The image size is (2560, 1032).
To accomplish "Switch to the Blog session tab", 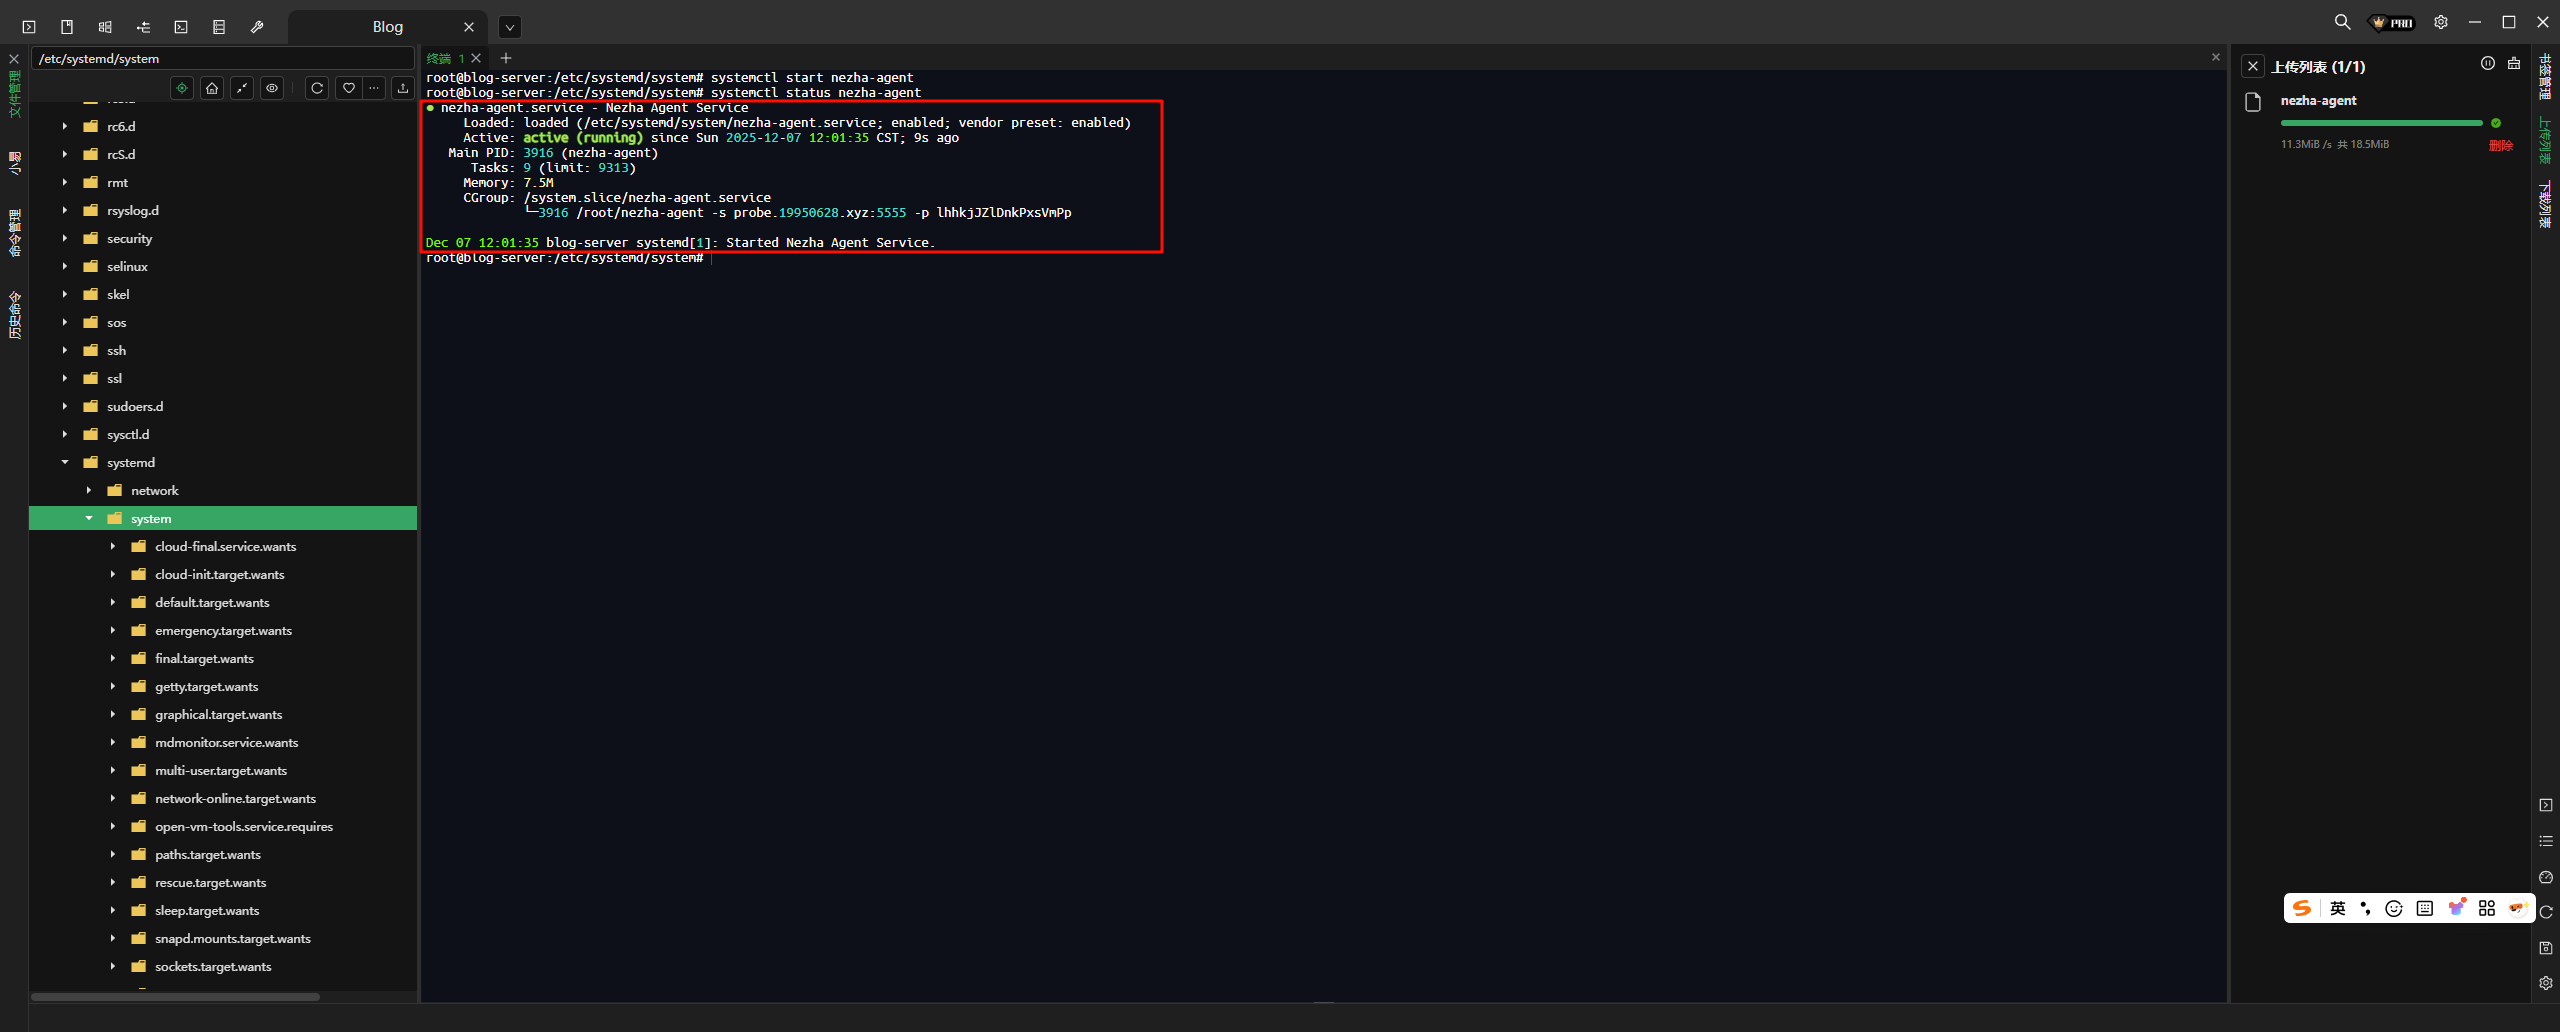I will (x=387, y=27).
